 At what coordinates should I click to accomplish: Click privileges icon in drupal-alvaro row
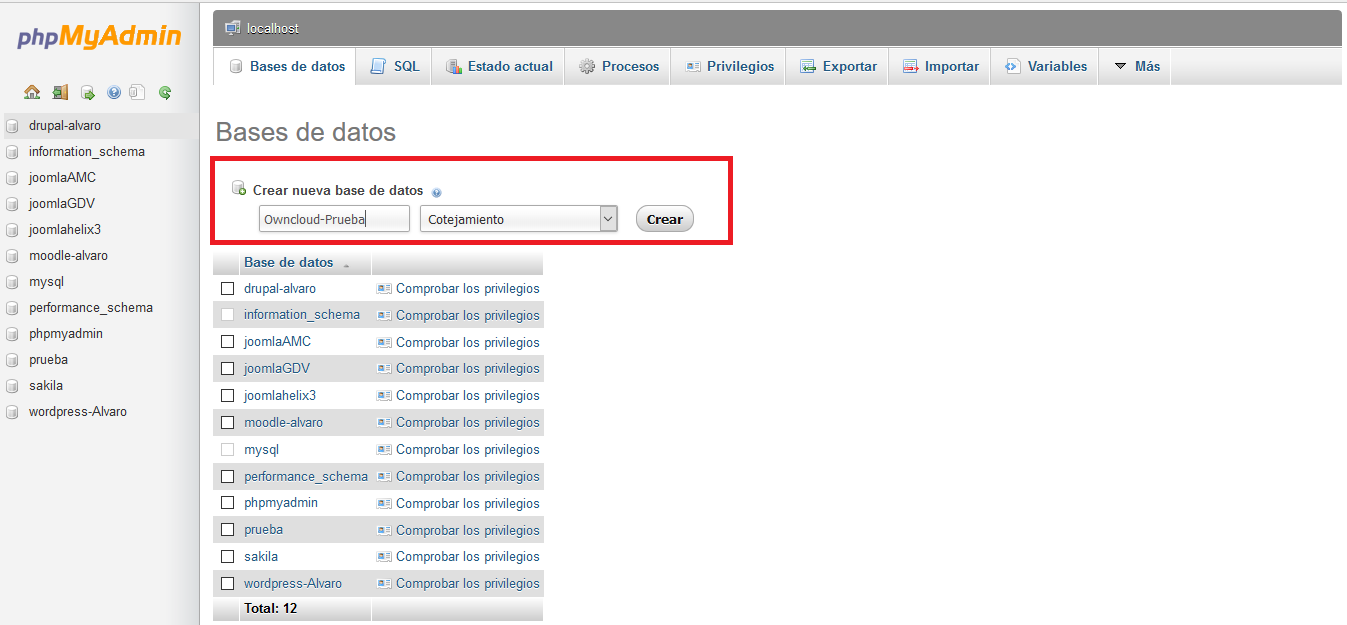tap(384, 289)
